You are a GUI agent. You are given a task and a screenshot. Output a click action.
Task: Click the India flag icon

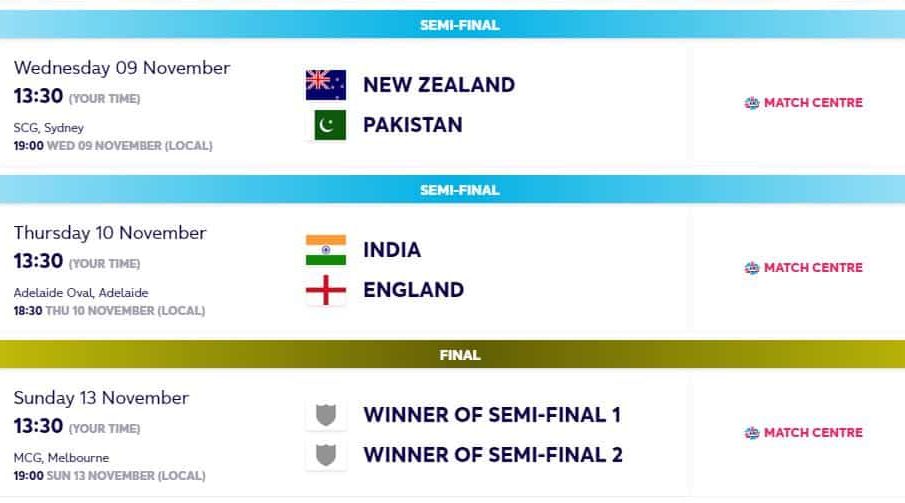click(x=326, y=250)
